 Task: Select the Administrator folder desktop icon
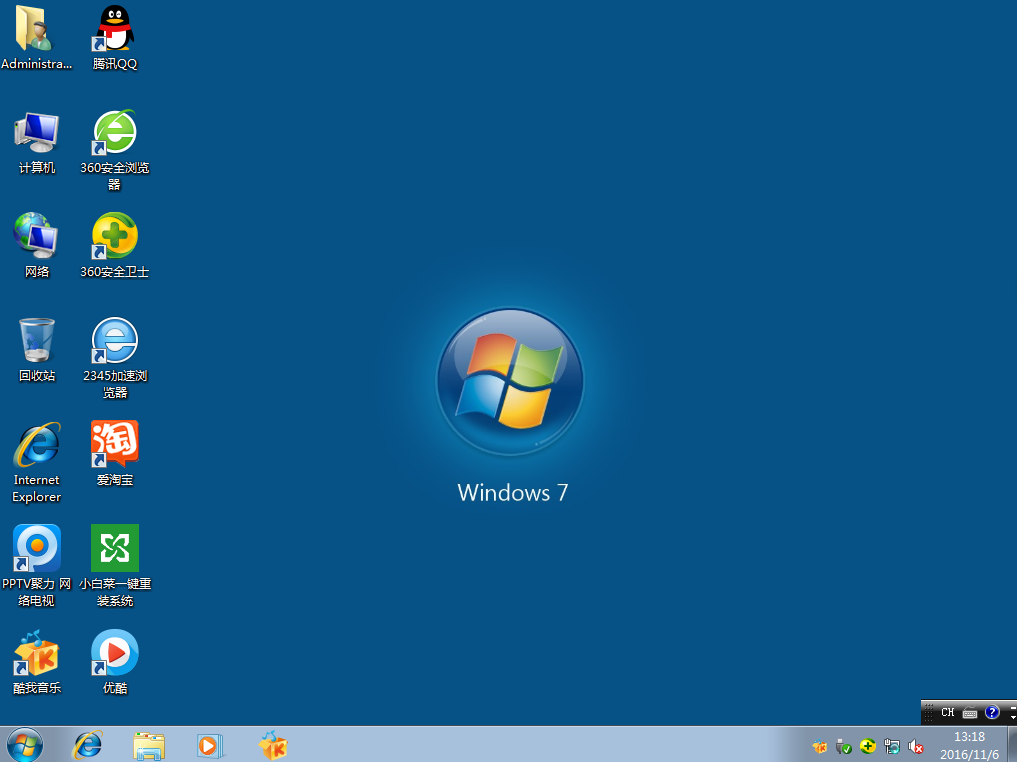pyautogui.click(x=36, y=38)
